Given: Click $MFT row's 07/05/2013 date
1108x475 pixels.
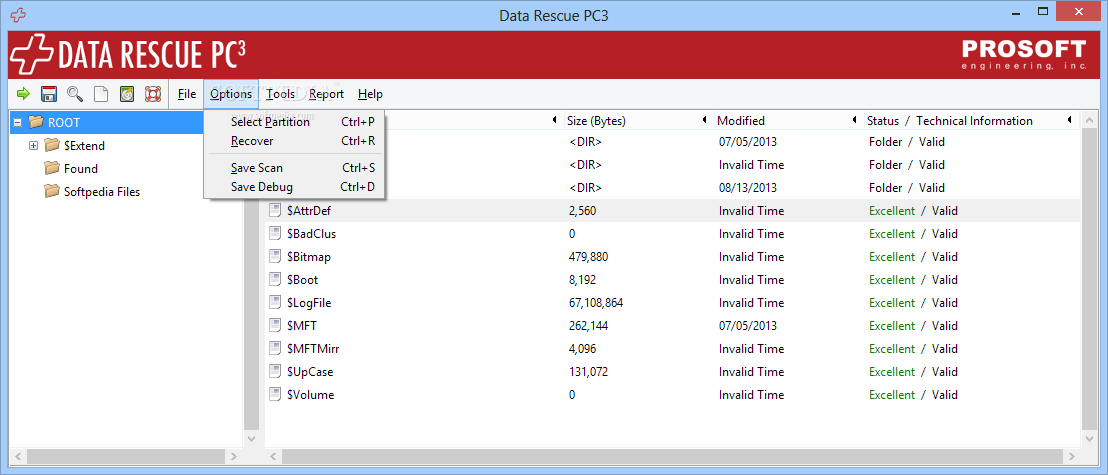Looking at the screenshot, I should [748, 326].
